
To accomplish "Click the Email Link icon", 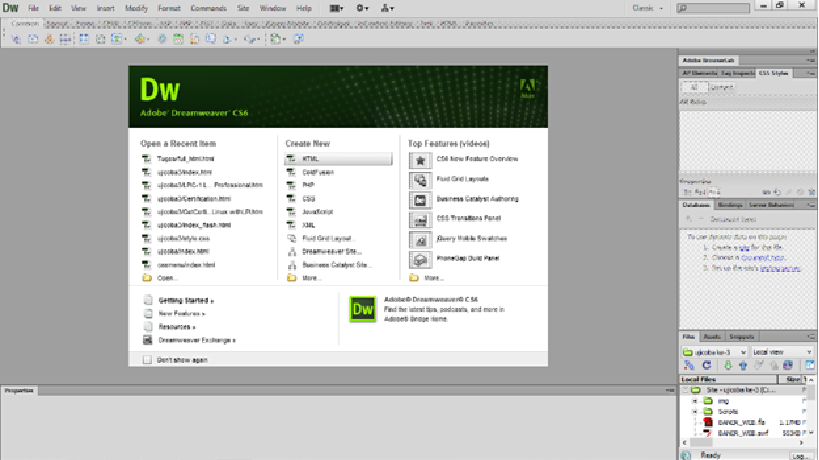I will (33, 39).
